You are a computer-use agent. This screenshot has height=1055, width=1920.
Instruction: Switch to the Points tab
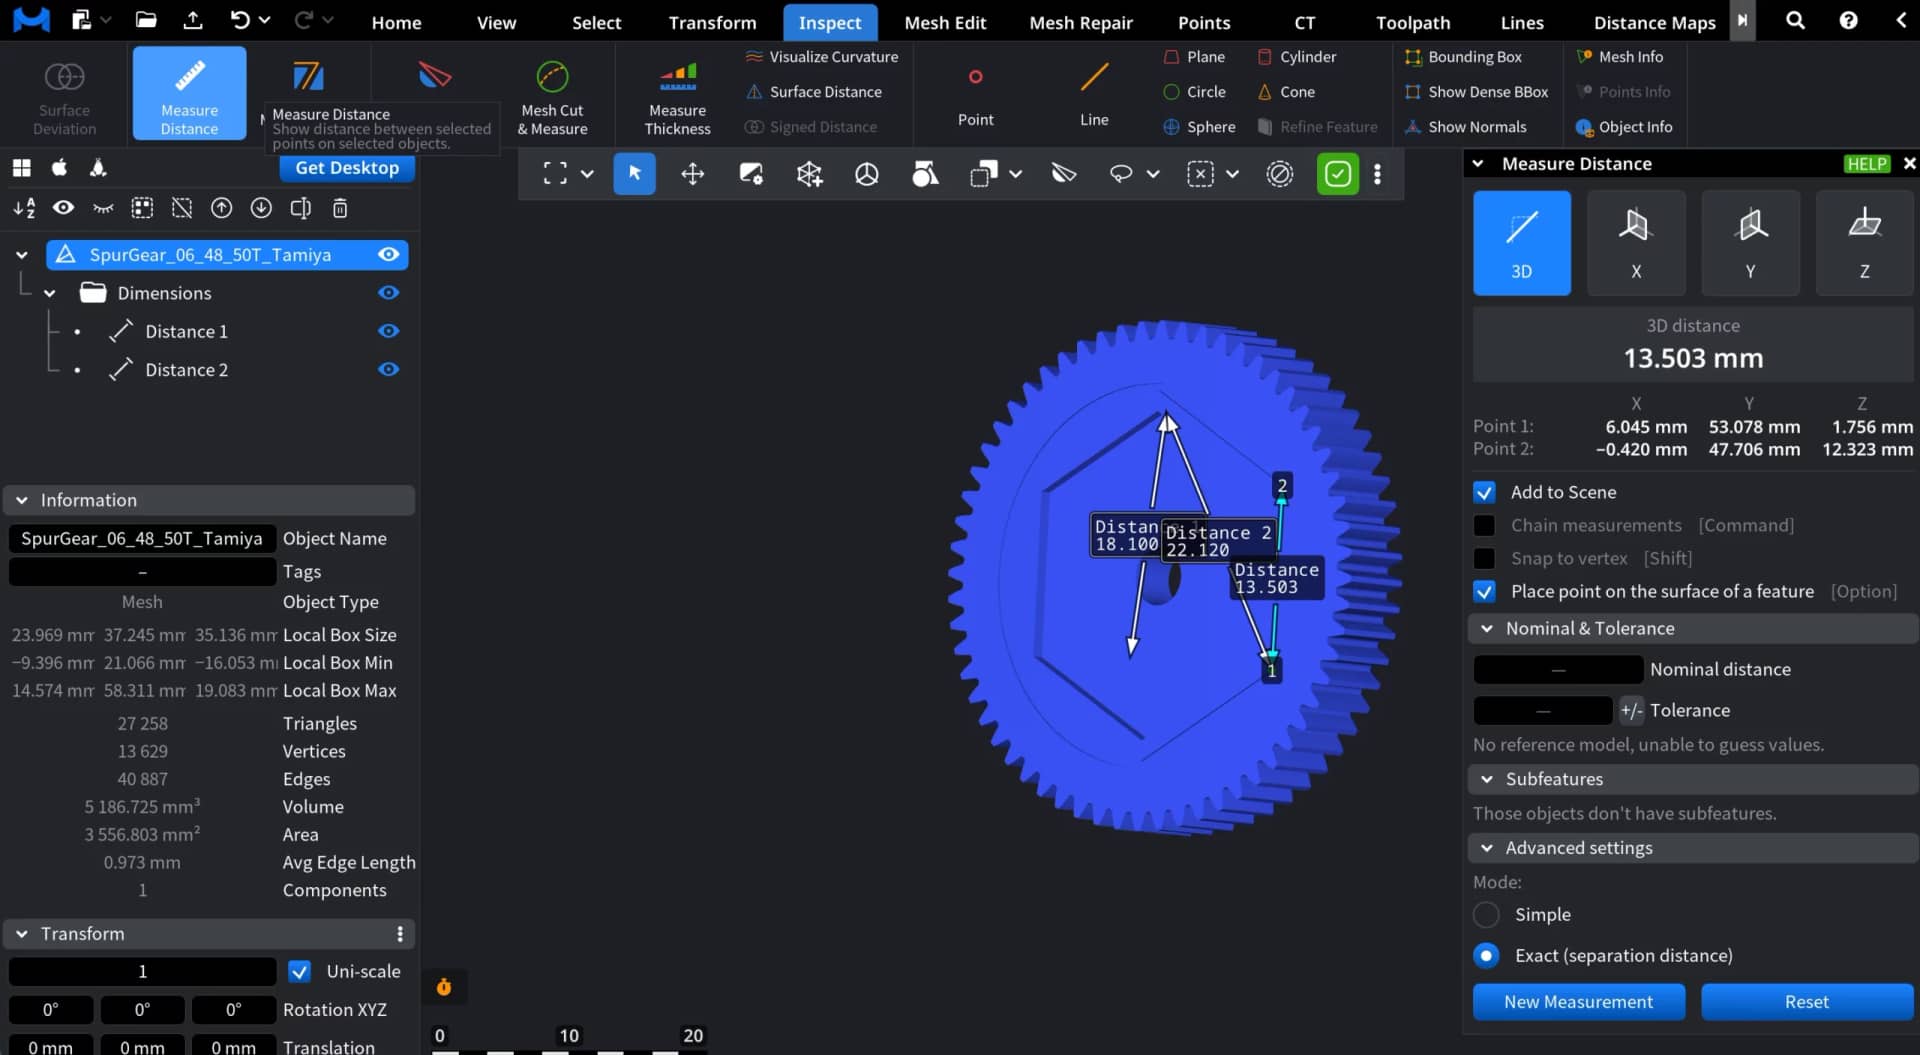[x=1204, y=22]
